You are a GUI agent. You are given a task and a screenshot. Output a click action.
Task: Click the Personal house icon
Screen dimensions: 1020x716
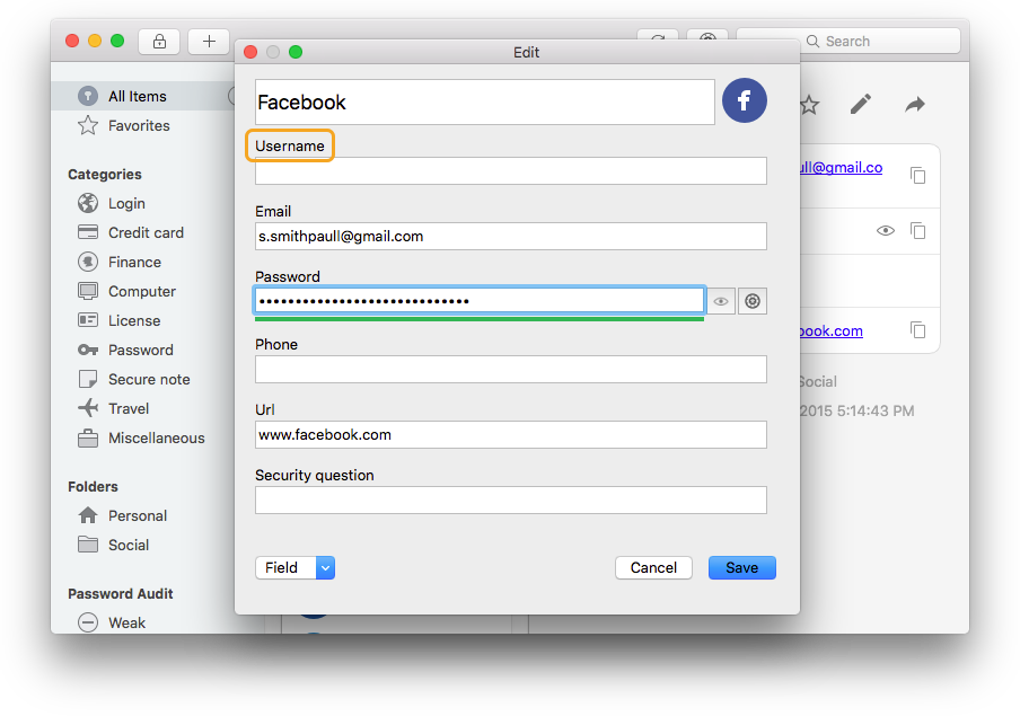88,515
